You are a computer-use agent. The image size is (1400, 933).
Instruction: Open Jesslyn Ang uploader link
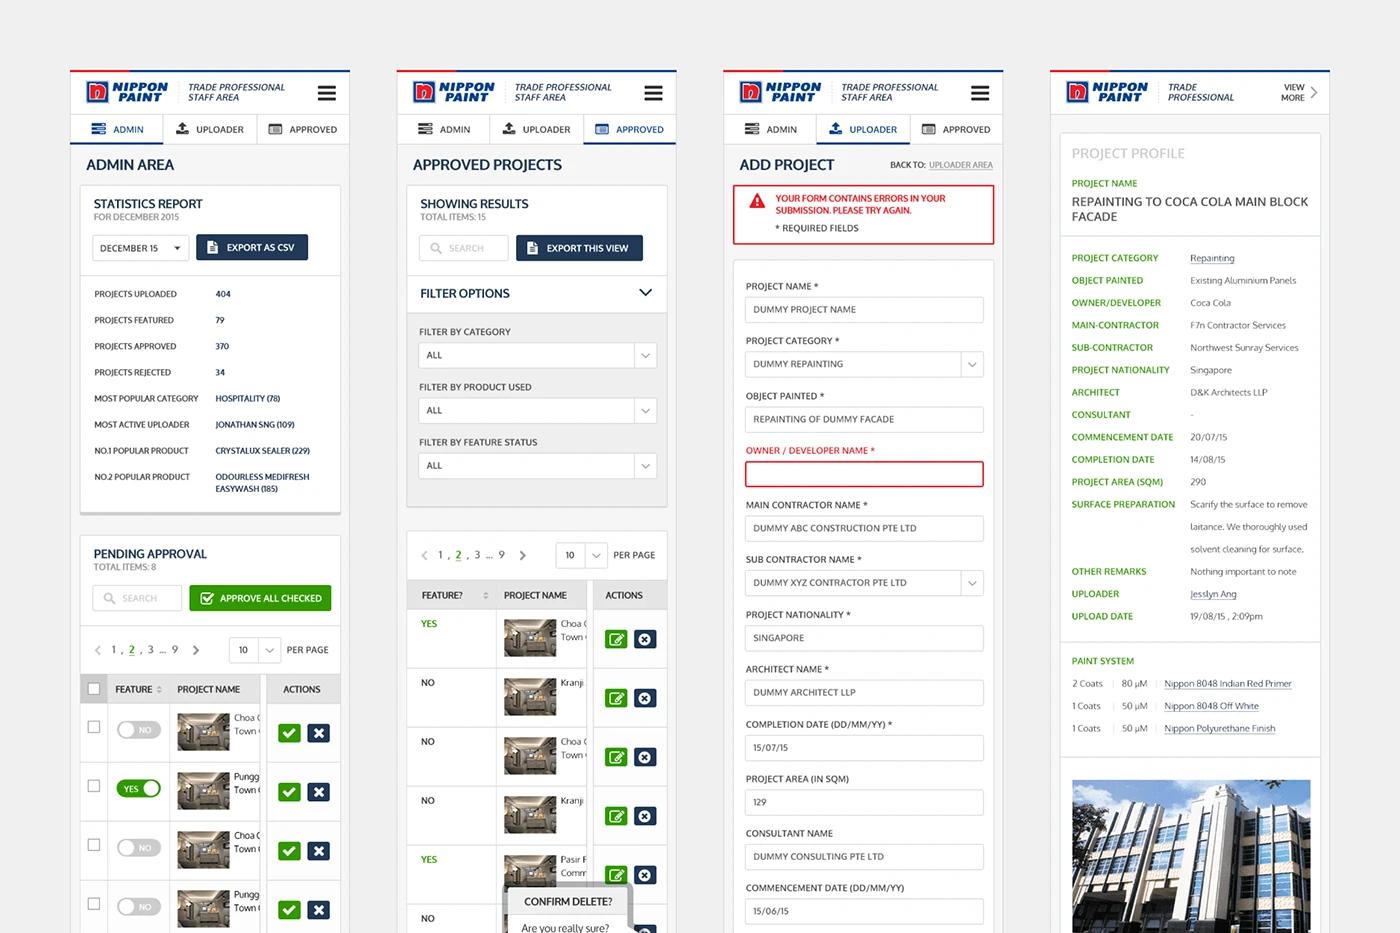[1213, 594]
